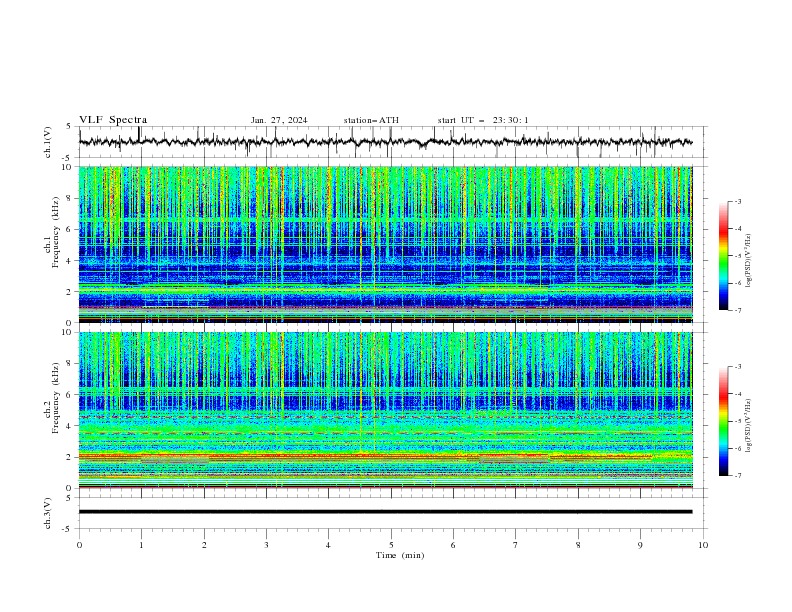Click the "-7" label on ch.2 colorbar
The image size is (792, 612).
pyautogui.click(x=737, y=476)
